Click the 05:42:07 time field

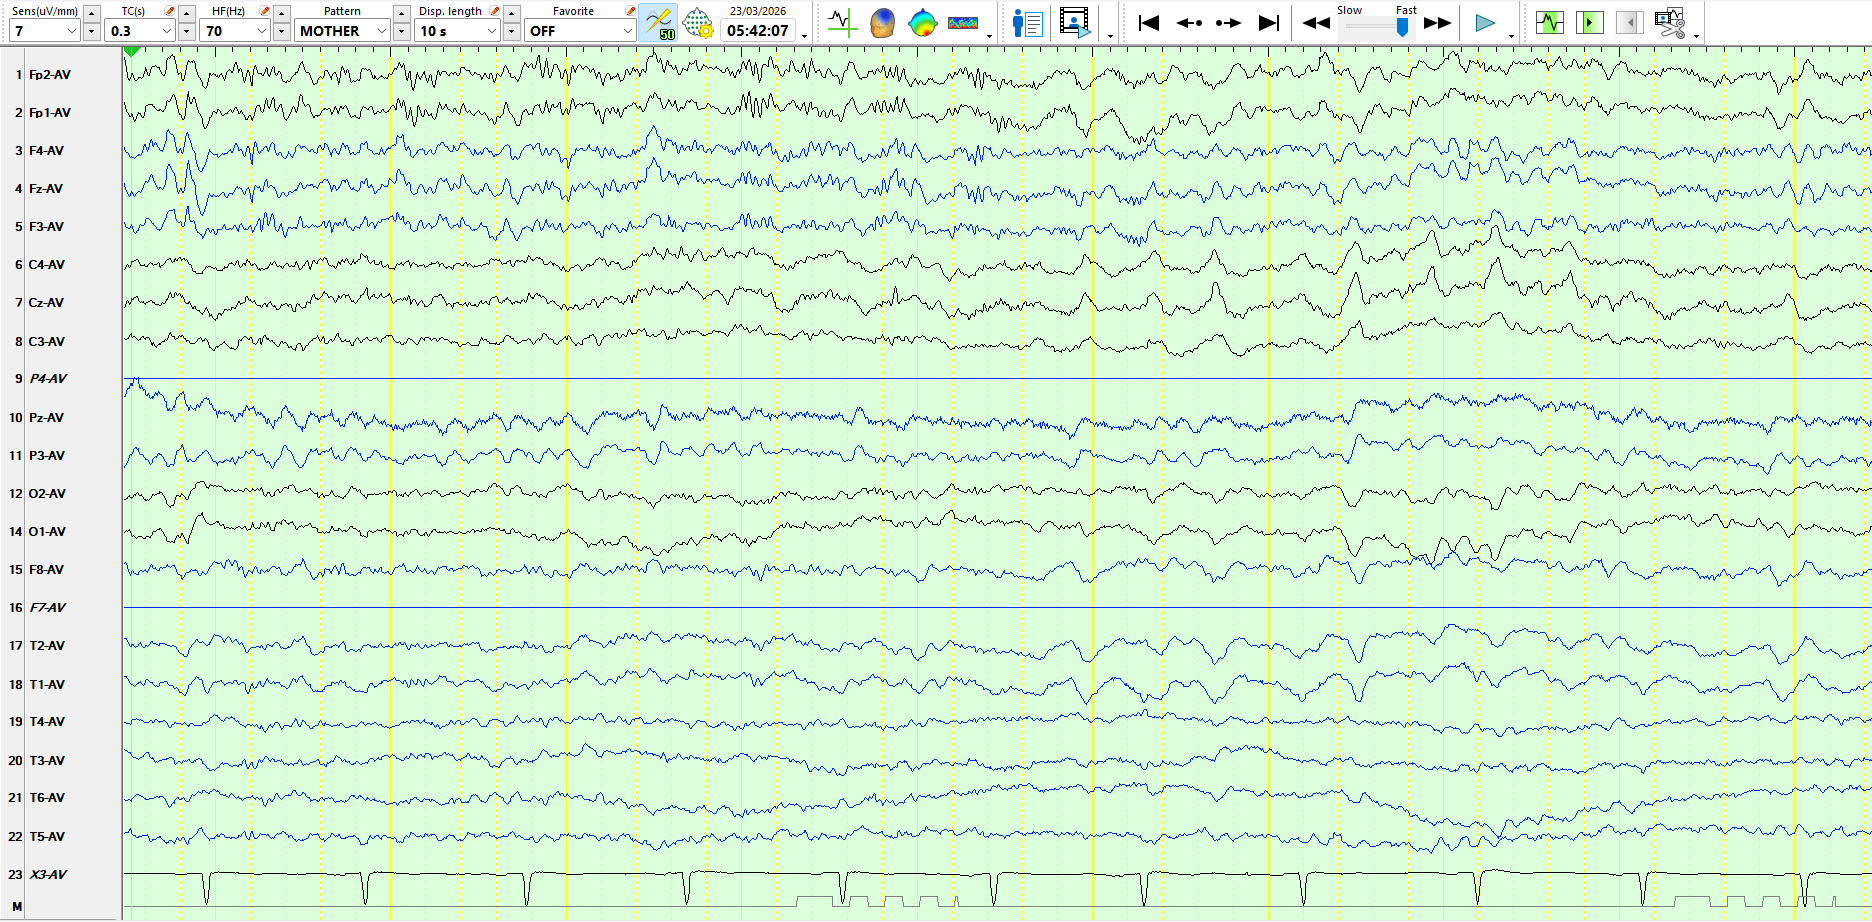(x=757, y=31)
